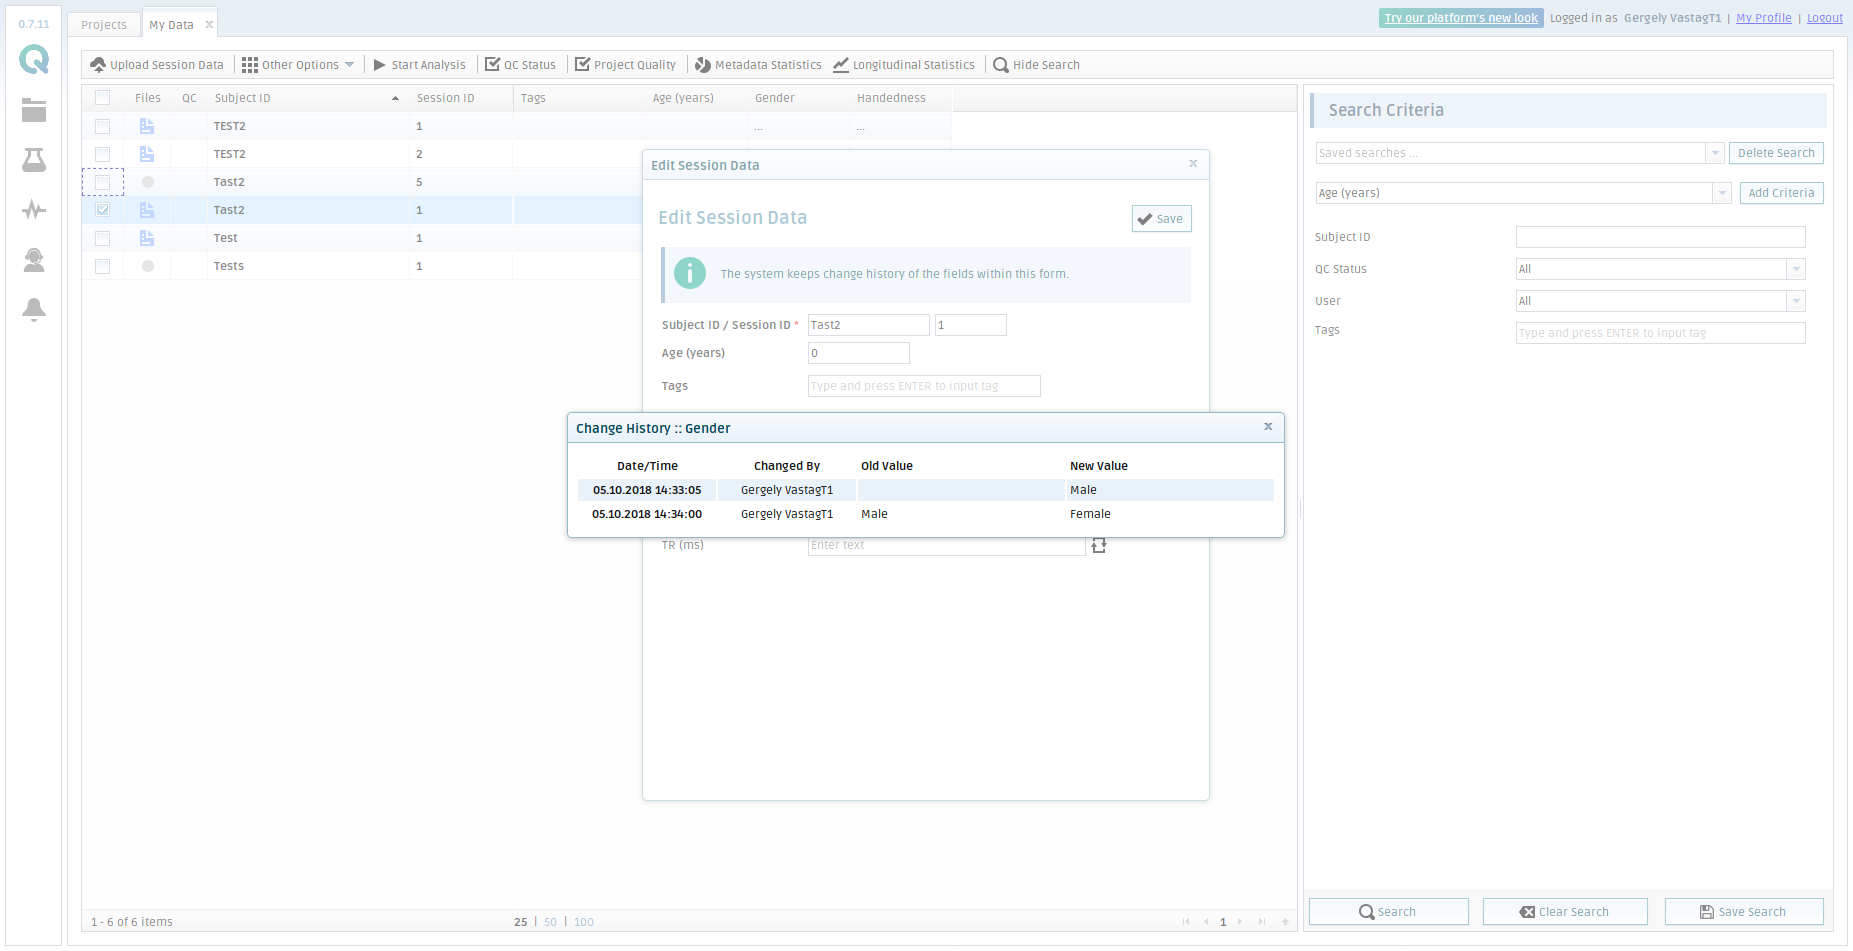Check the Tast2 session 5 row checkbox
1853x951 pixels.
pyautogui.click(x=102, y=182)
